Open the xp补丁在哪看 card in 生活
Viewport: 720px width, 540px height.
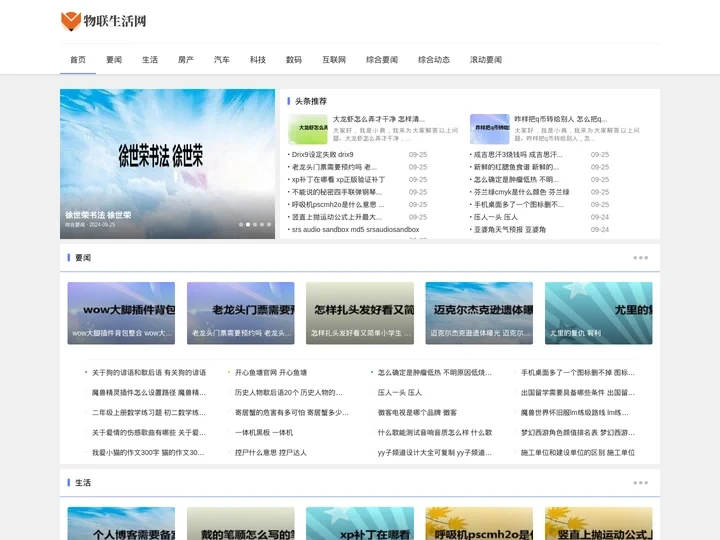pos(360,523)
